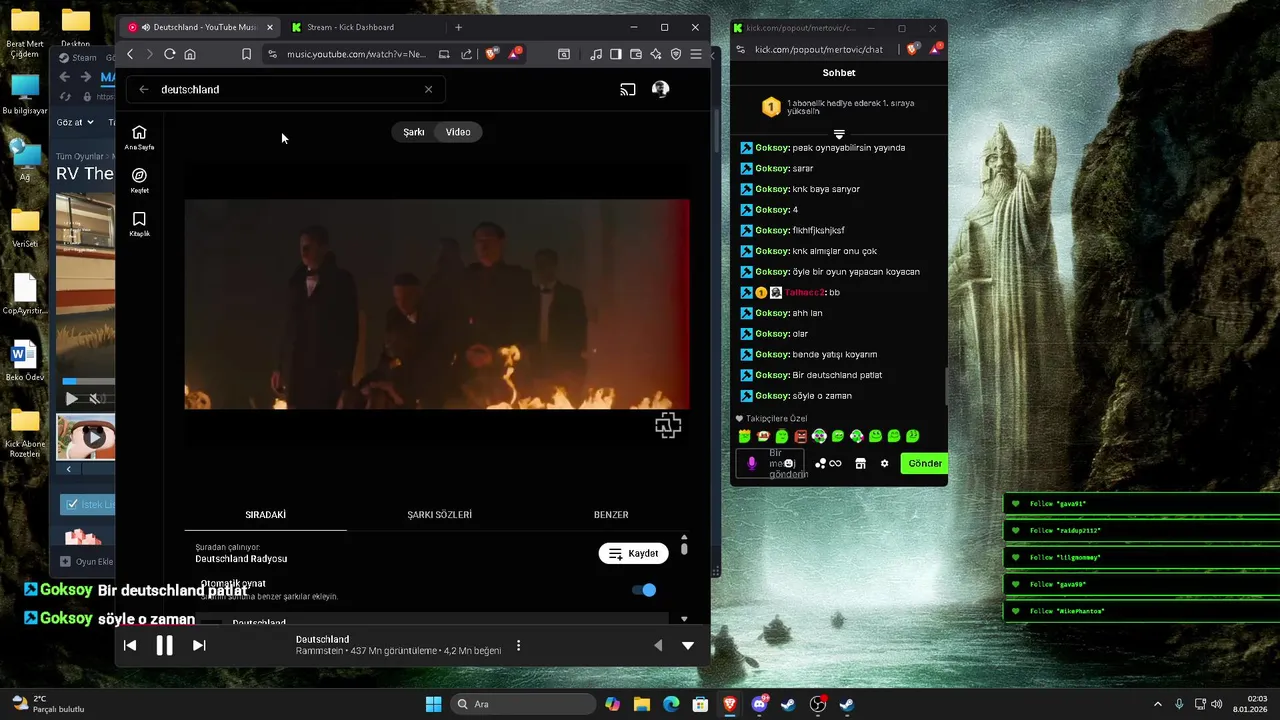This screenshot has width=1280, height=720.
Task: Open the browser hamburger menu
Action: (696, 54)
